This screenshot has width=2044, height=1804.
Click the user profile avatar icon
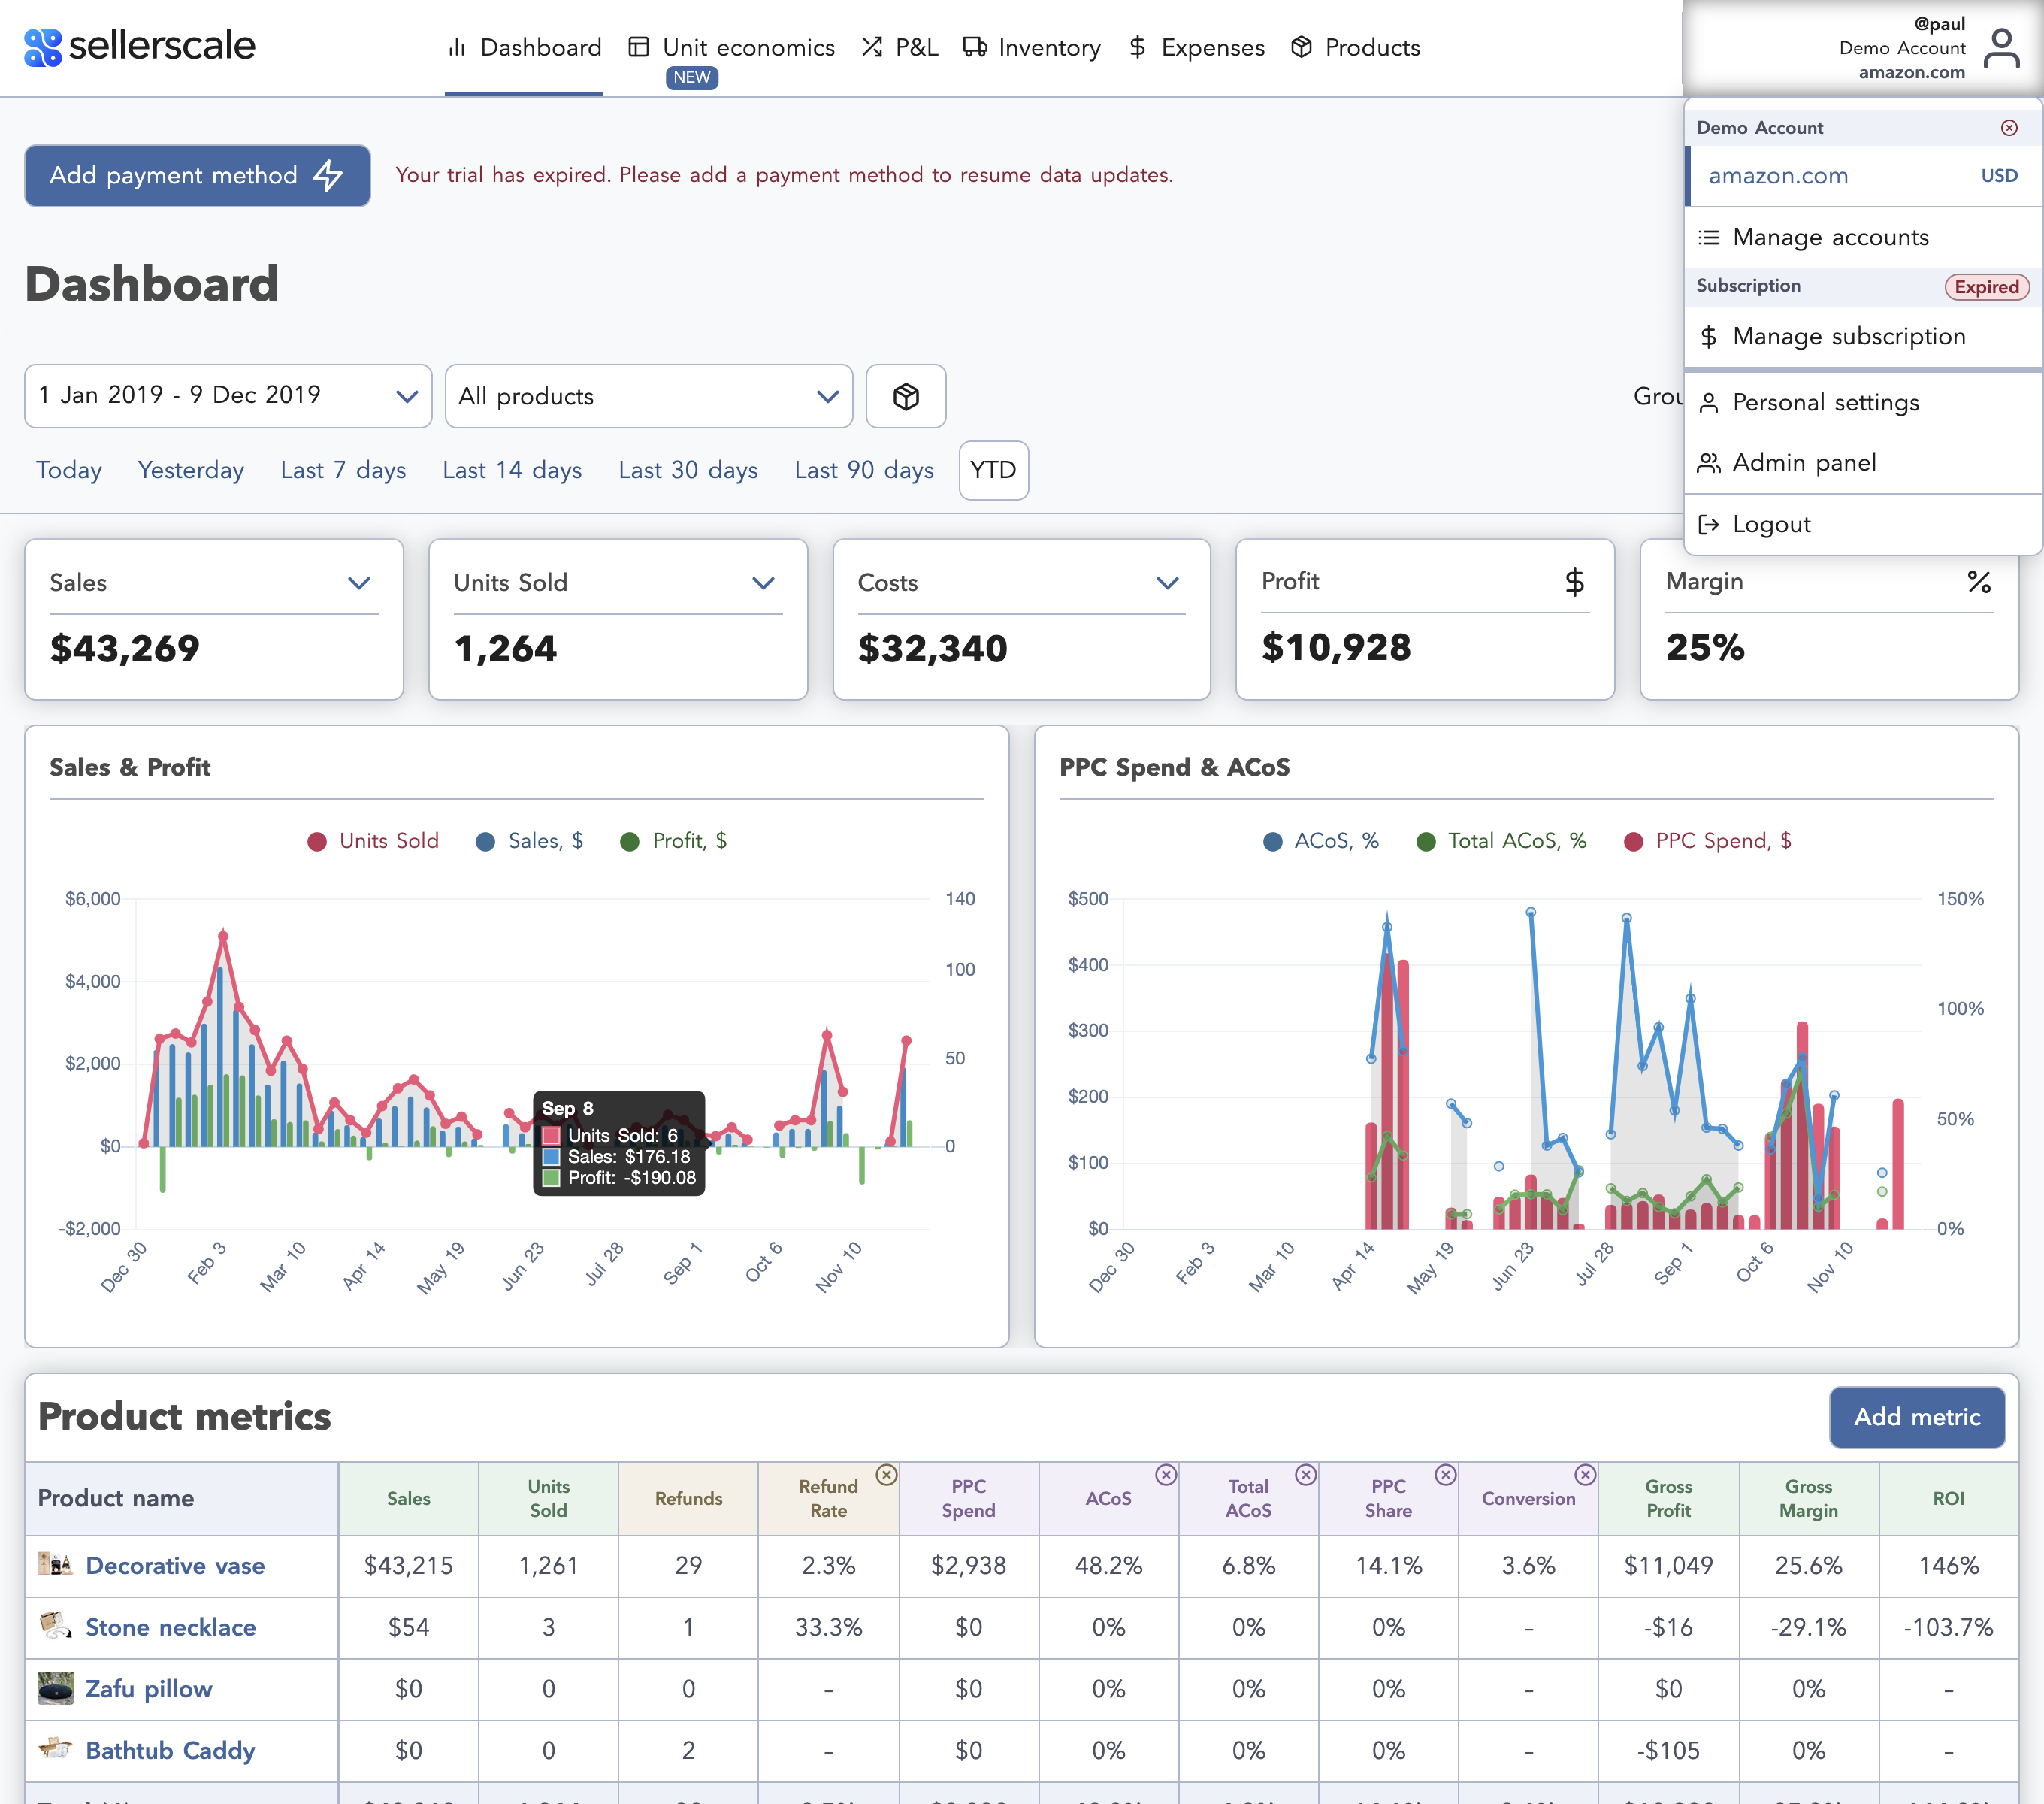click(2001, 48)
